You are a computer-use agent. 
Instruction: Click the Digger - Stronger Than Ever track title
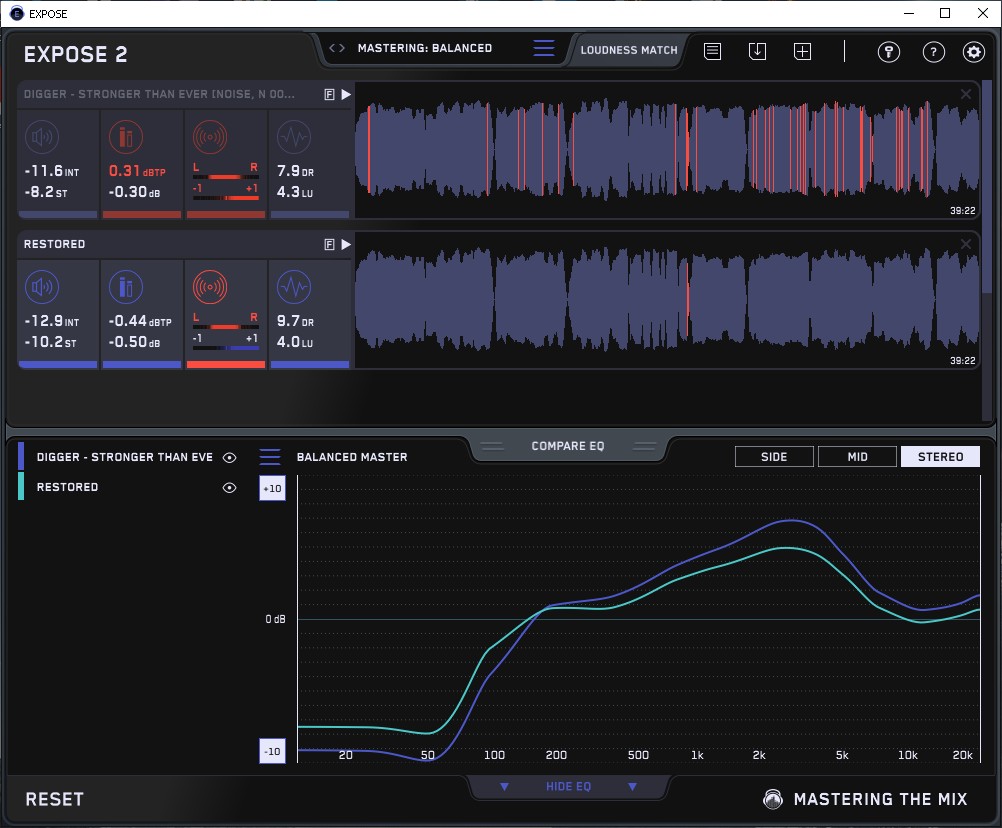[x=159, y=95]
